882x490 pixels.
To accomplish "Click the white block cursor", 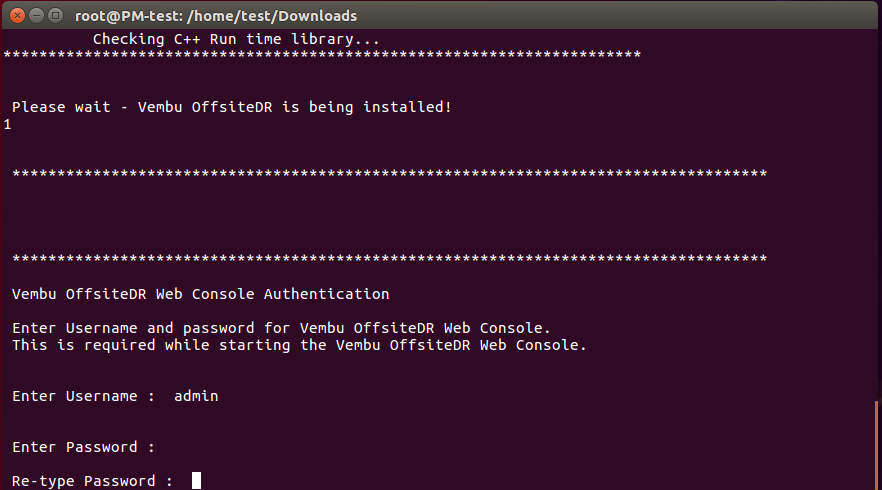I will [196, 480].
